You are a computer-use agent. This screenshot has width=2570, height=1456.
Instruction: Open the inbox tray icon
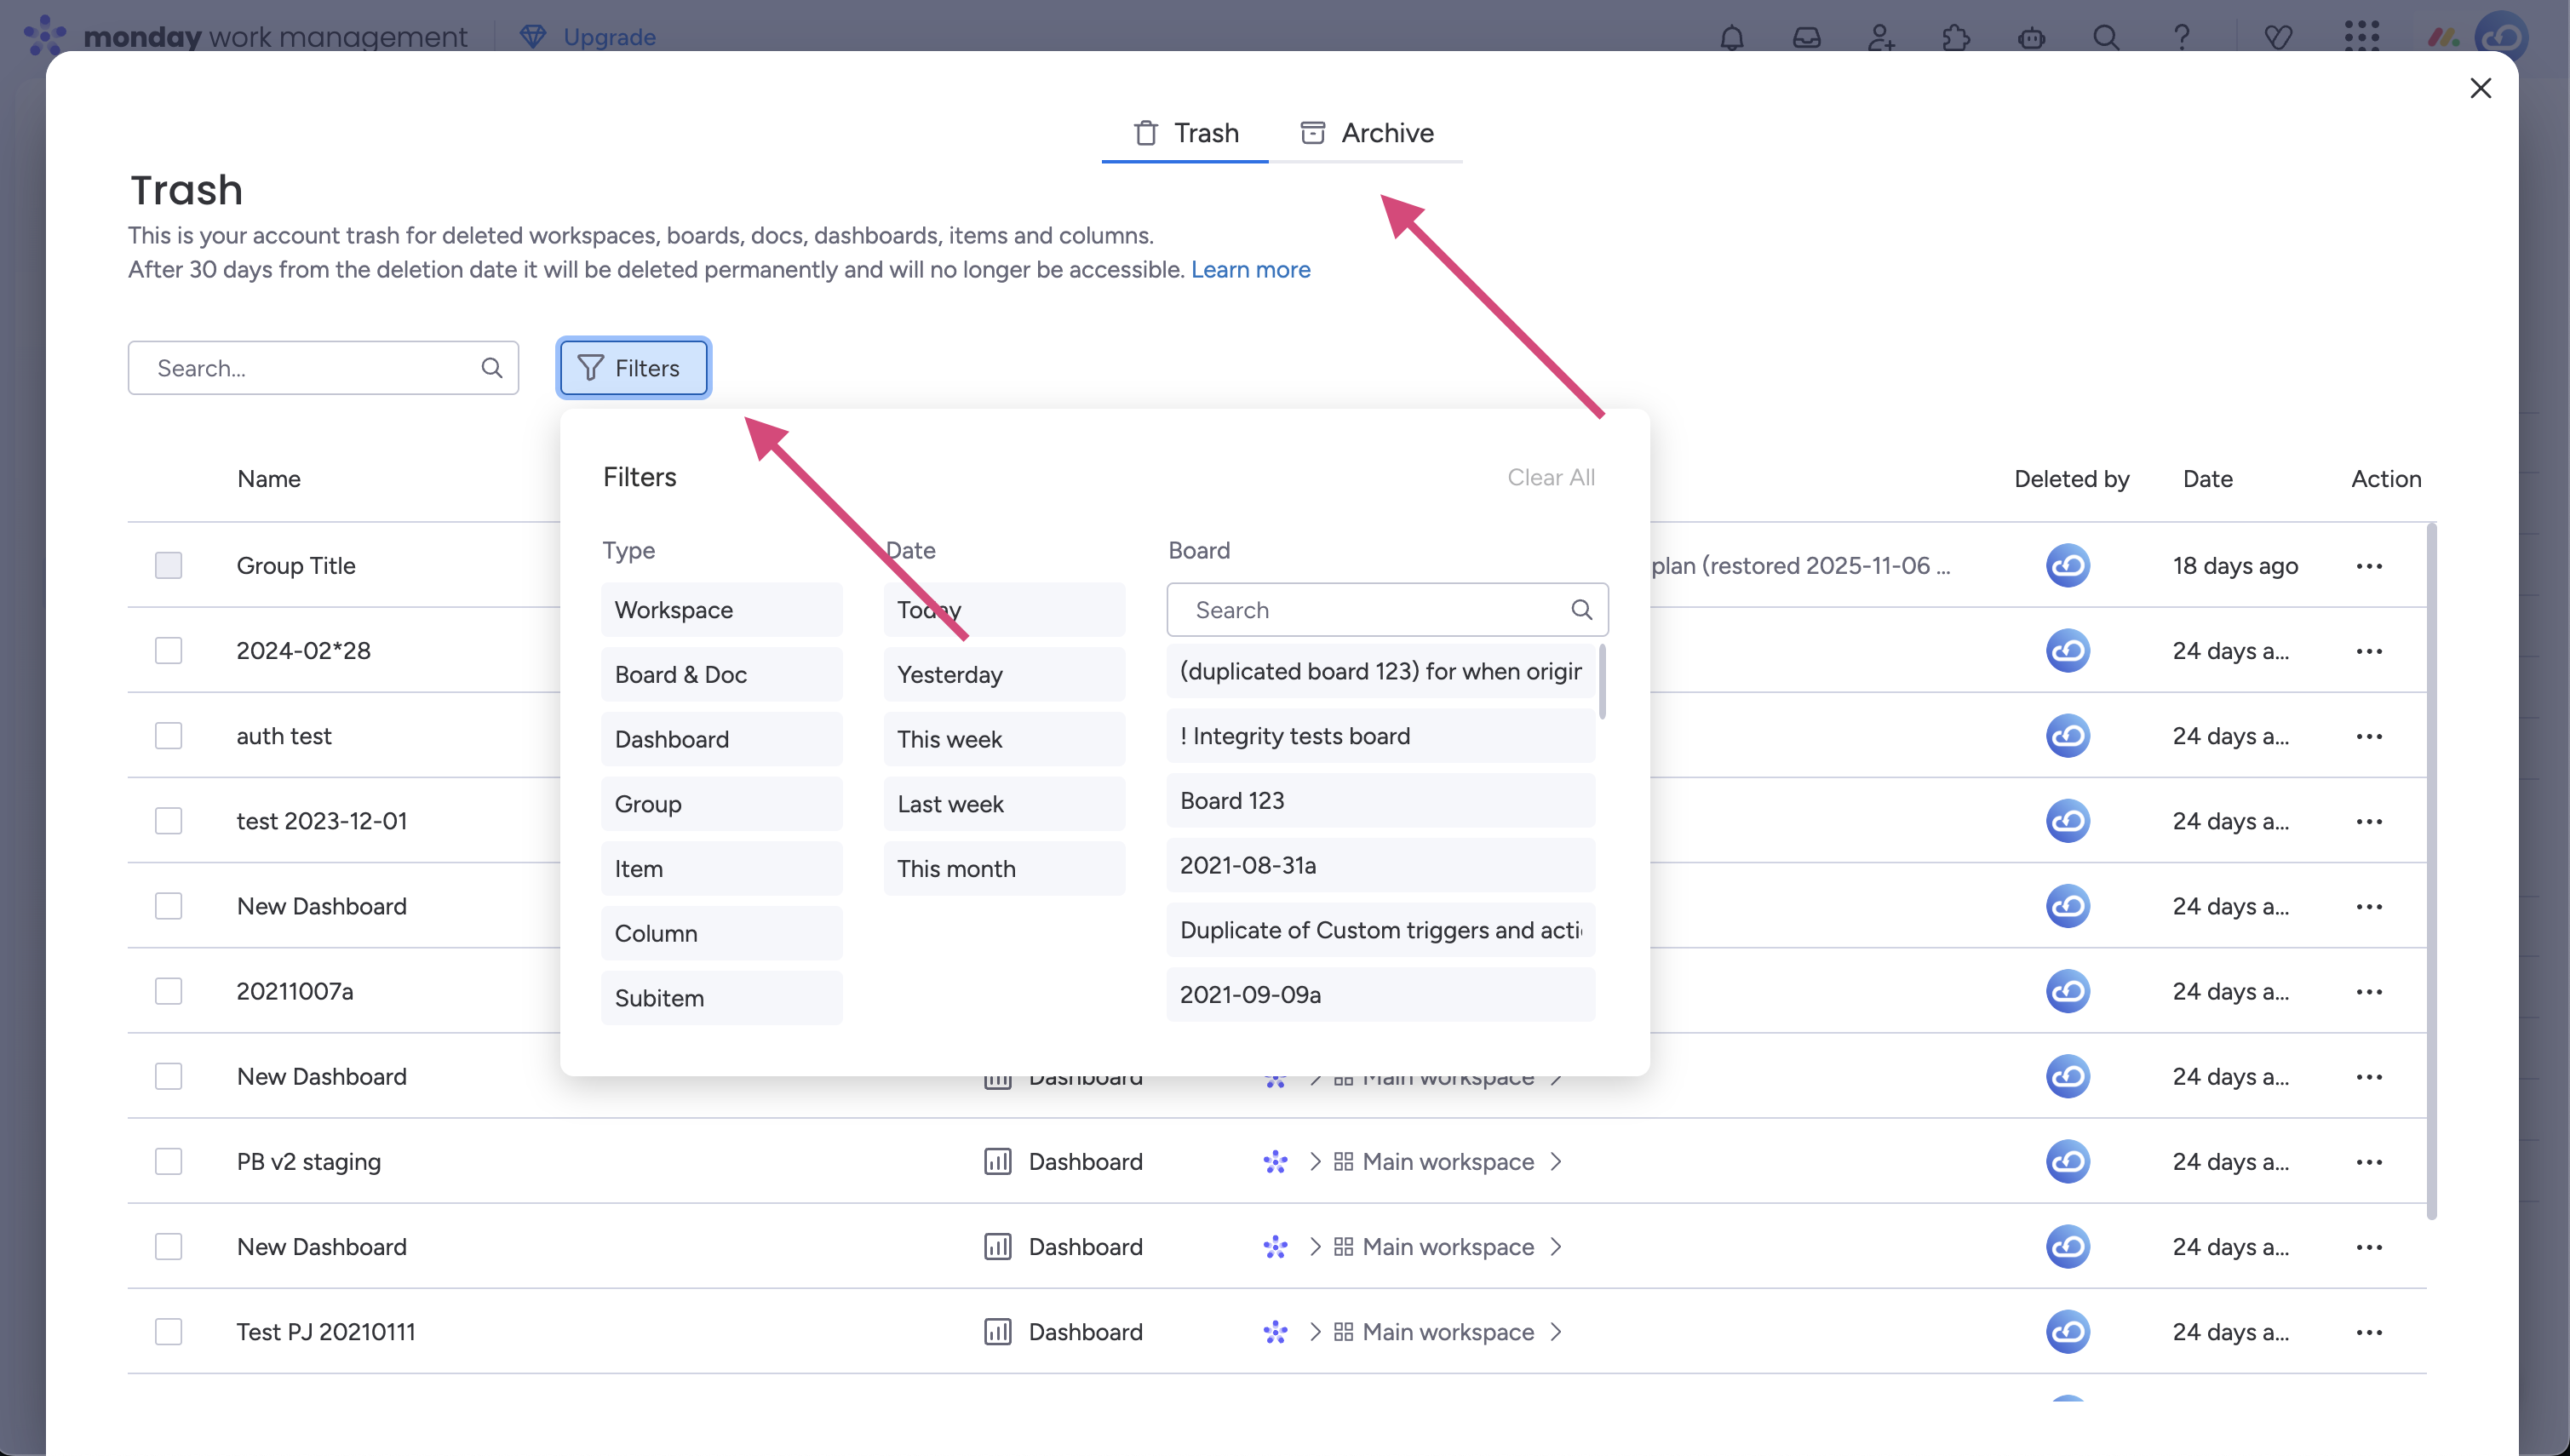pyautogui.click(x=1806, y=38)
